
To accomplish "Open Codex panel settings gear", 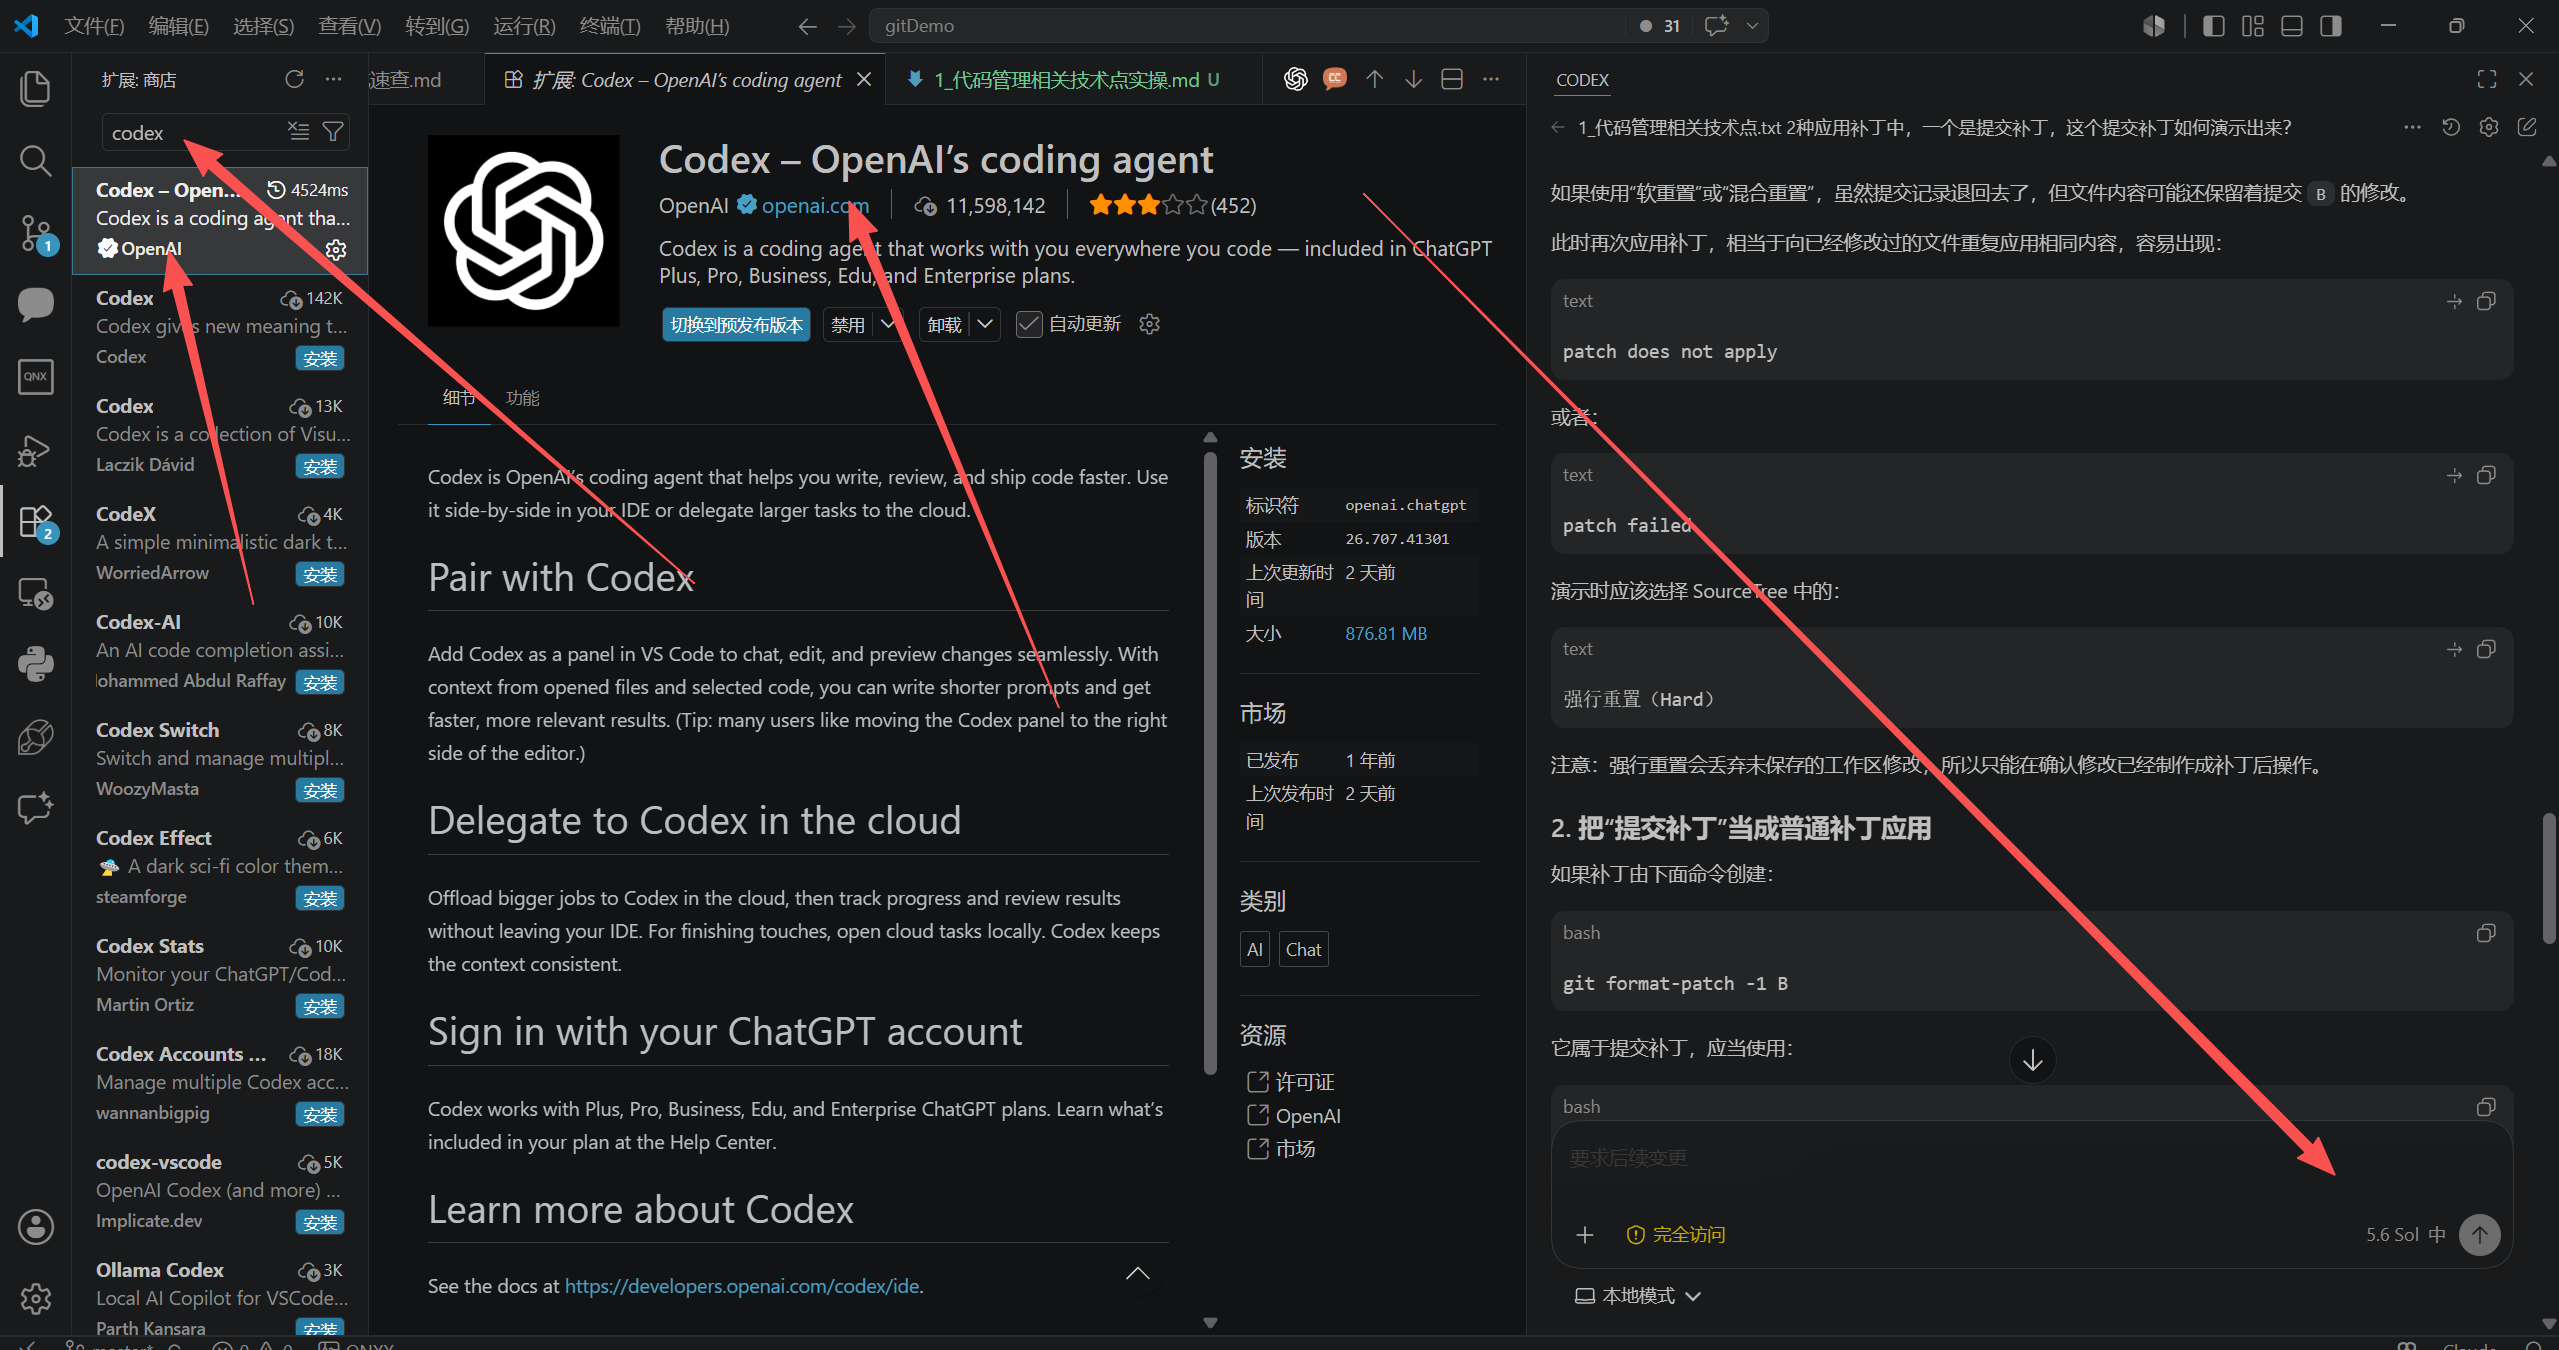I will (2489, 127).
